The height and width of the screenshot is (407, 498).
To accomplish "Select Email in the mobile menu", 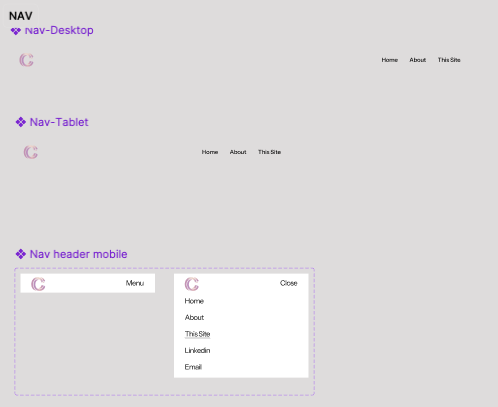I will pos(193,367).
